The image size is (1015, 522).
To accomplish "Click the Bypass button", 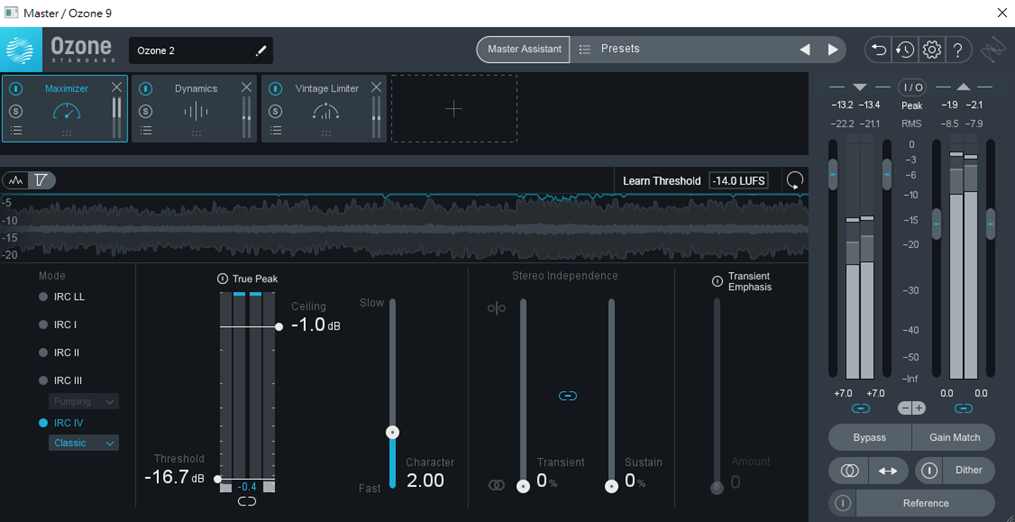I will (869, 438).
